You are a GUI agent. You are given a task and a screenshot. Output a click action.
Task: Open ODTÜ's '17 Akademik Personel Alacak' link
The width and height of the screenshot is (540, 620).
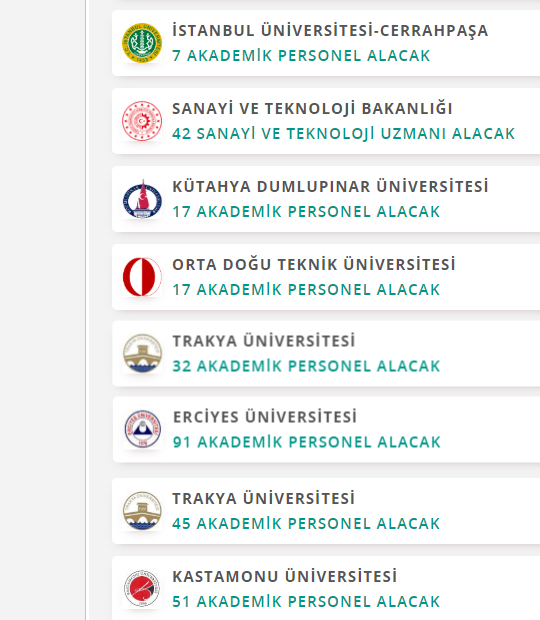pos(306,289)
